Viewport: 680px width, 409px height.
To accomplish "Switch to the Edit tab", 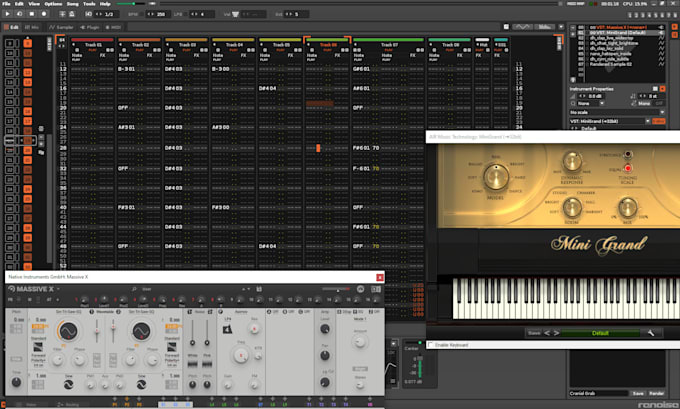I will click(11, 27).
